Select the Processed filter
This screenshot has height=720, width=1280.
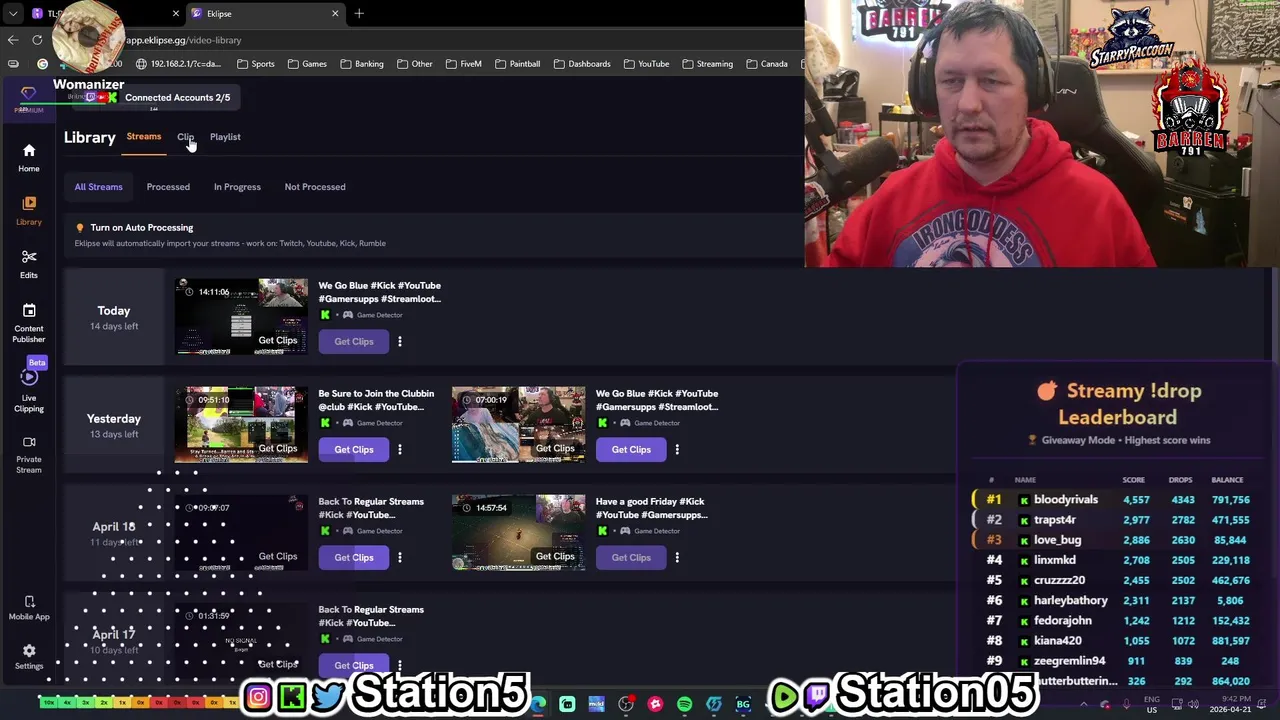(168, 187)
